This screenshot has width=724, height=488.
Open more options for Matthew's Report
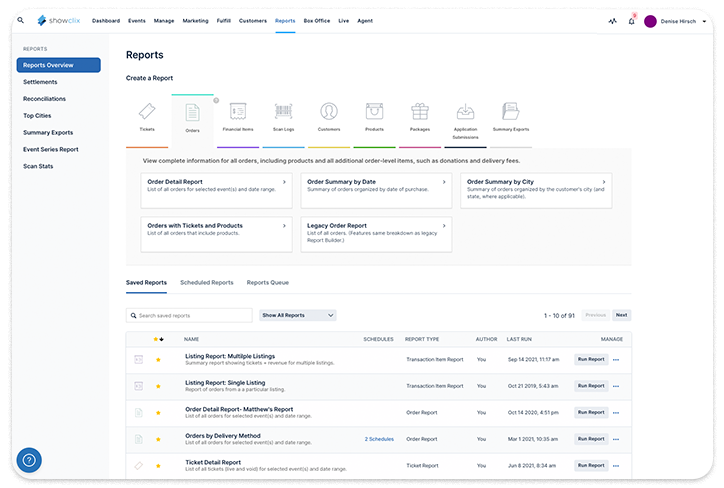coord(616,413)
